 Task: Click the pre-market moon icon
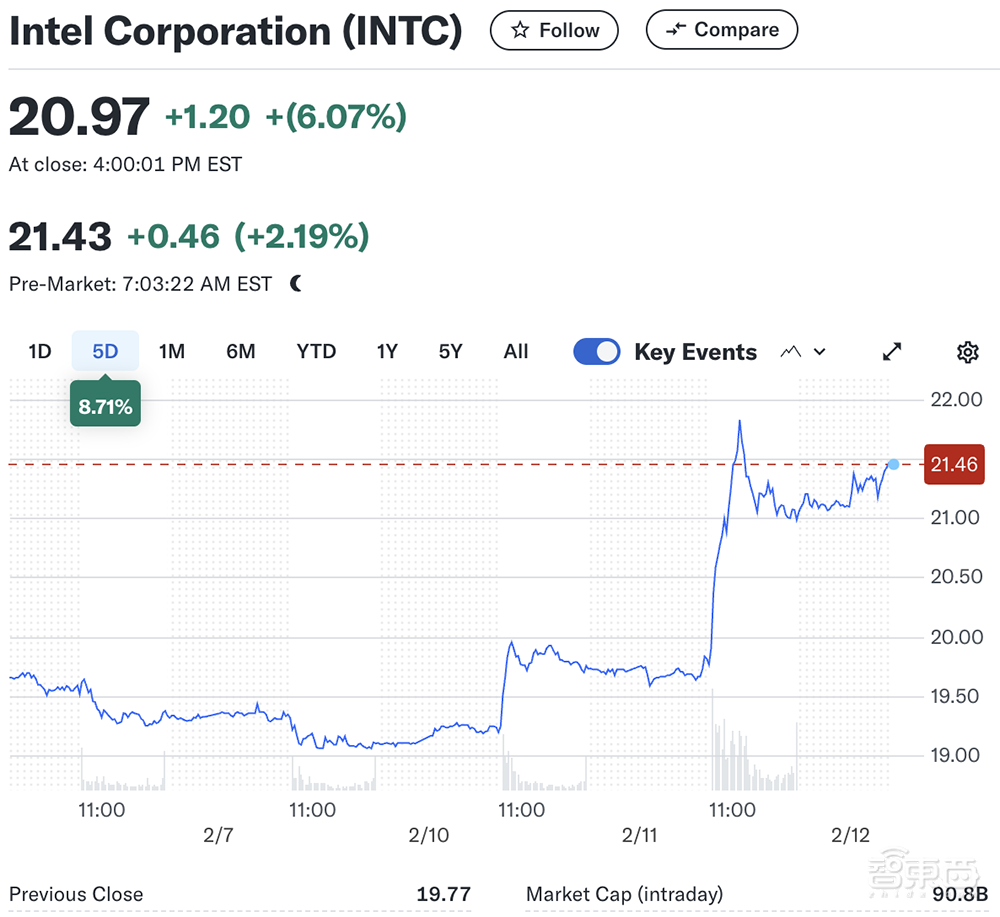coord(296,284)
